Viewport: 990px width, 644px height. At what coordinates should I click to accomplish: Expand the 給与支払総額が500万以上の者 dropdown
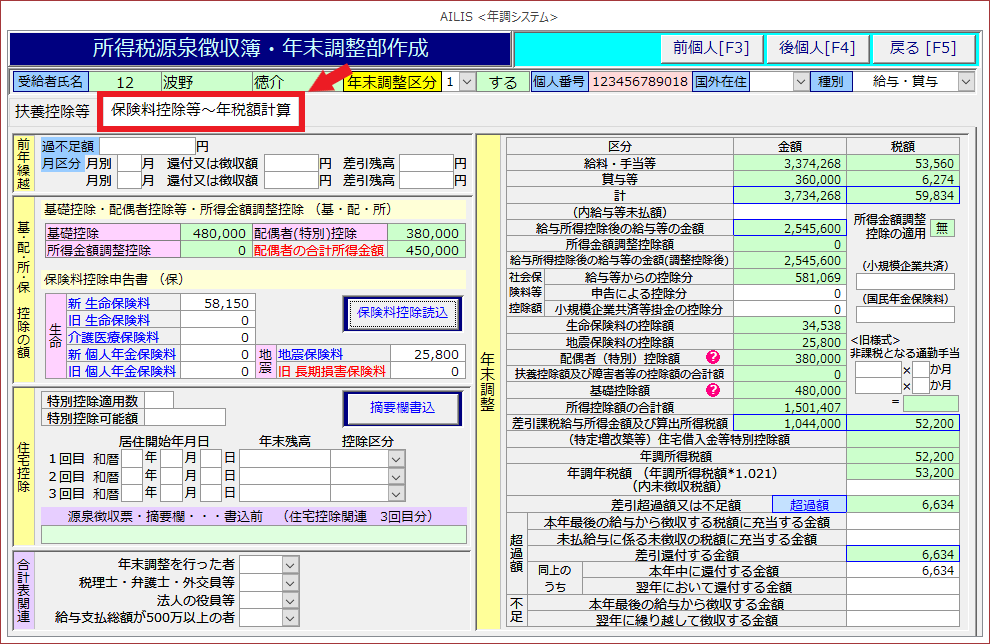pyautogui.click(x=290, y=618)
